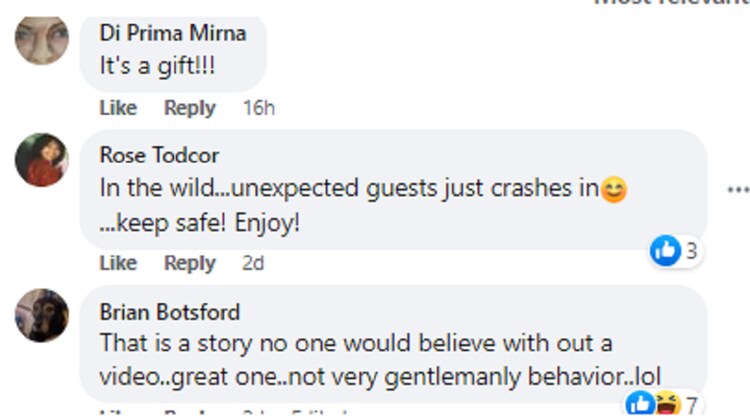Reply to Di Prima Mirna's comment

tap(189, 107)
